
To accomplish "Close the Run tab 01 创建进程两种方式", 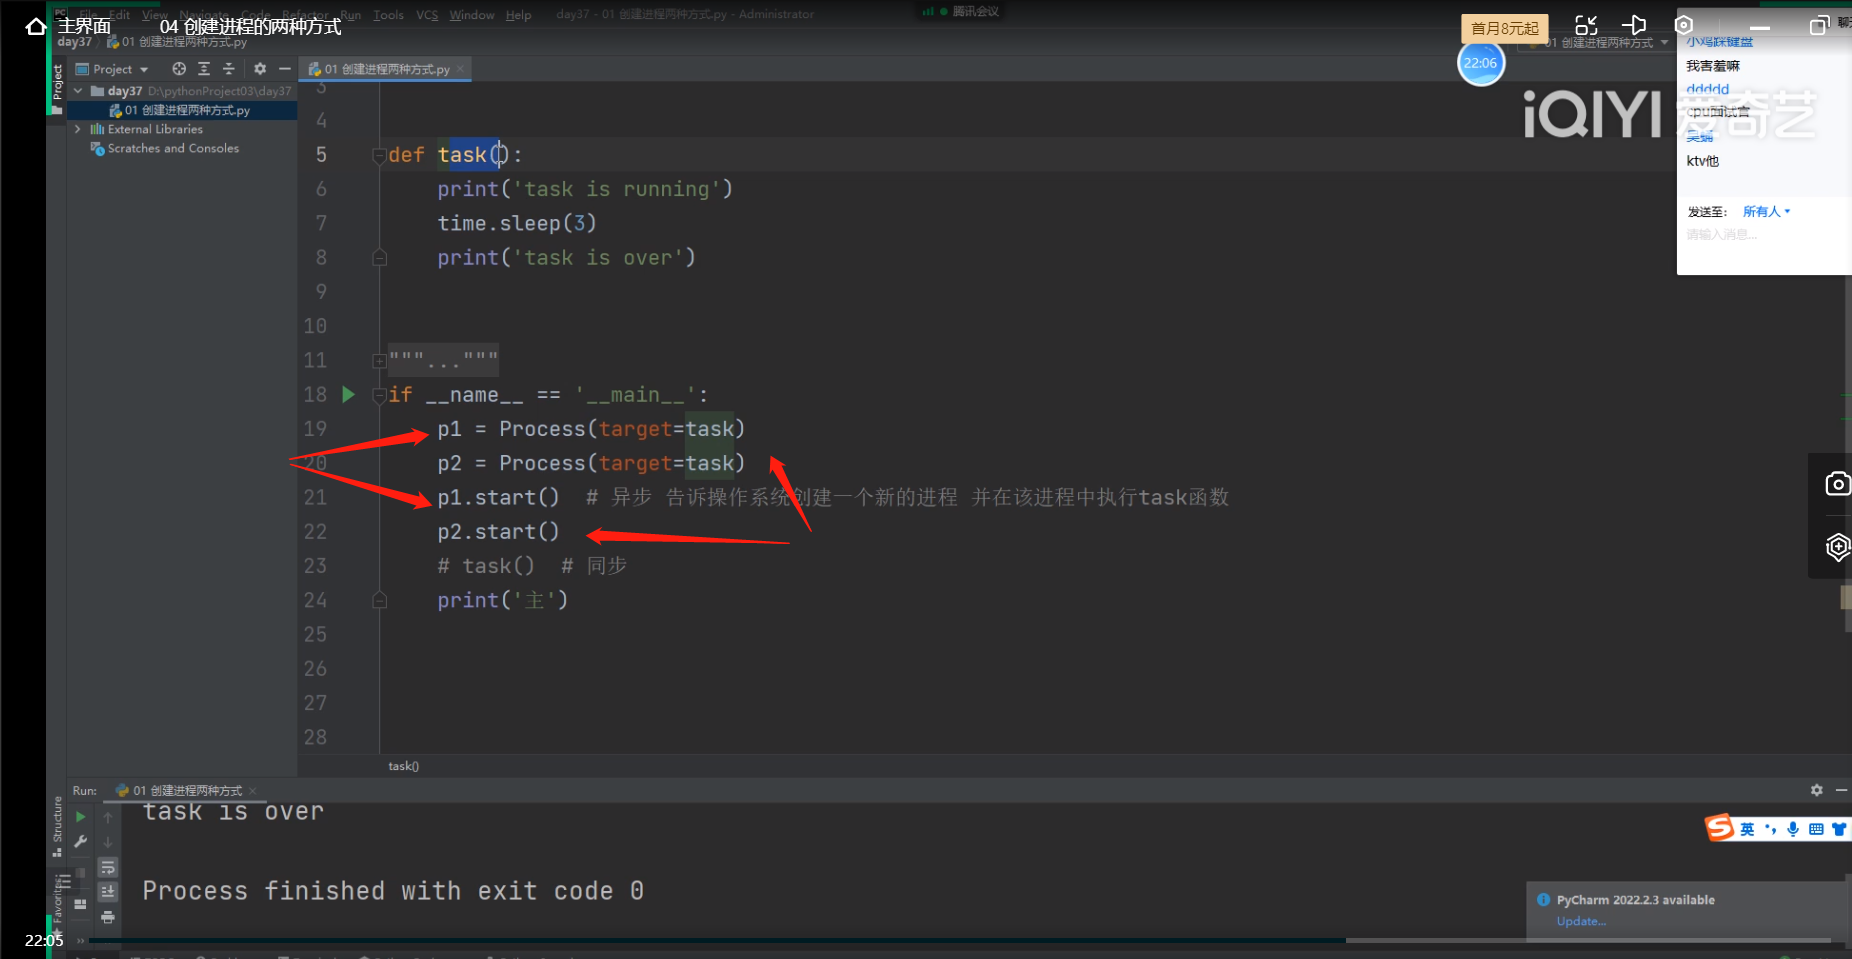I will [253, 791].
